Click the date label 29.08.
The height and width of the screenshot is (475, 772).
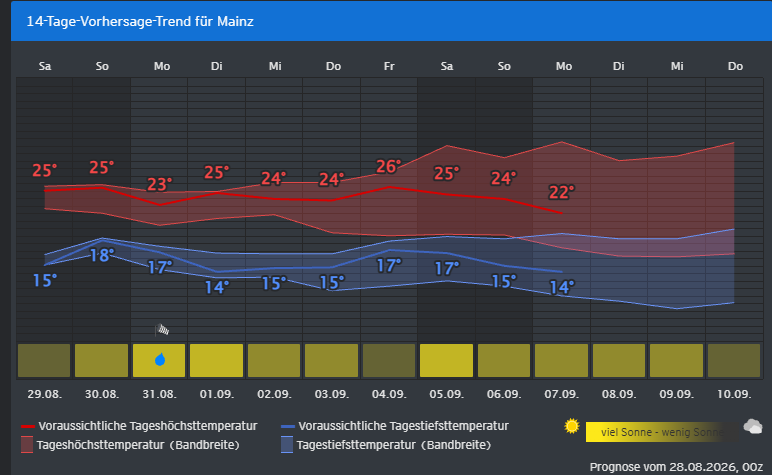coord(44,394)
